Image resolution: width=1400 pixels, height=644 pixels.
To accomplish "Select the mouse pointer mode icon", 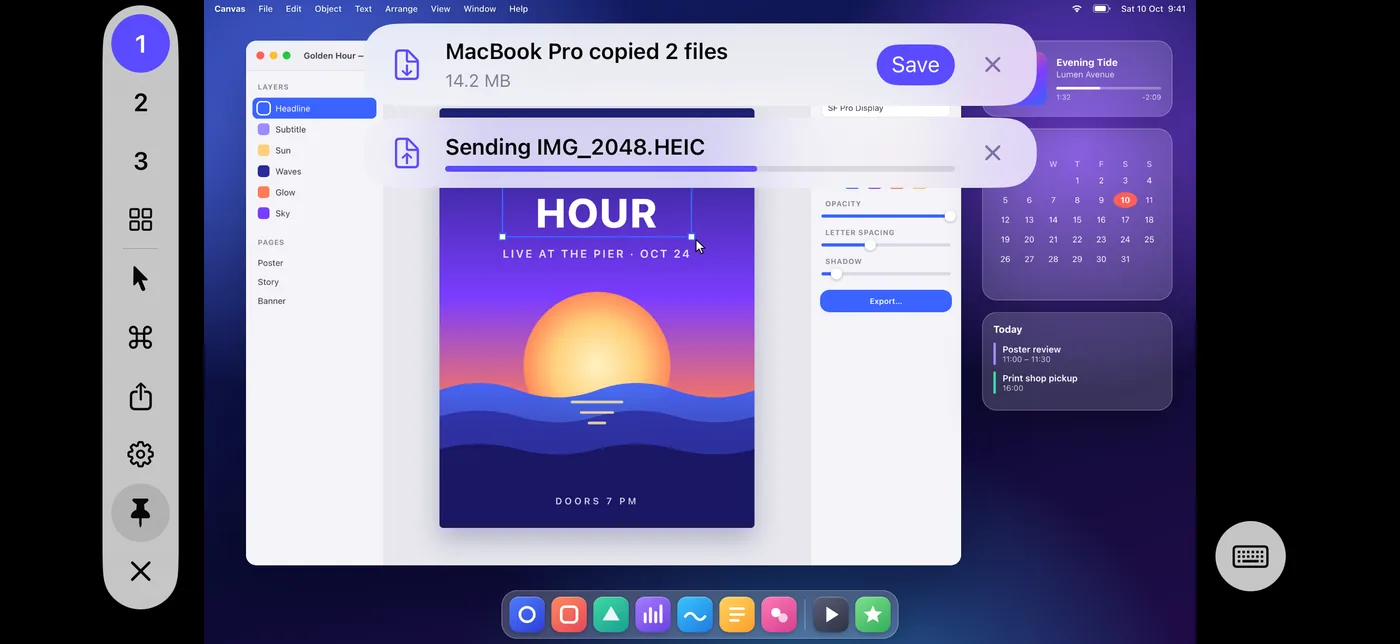I will coord(140,278).
